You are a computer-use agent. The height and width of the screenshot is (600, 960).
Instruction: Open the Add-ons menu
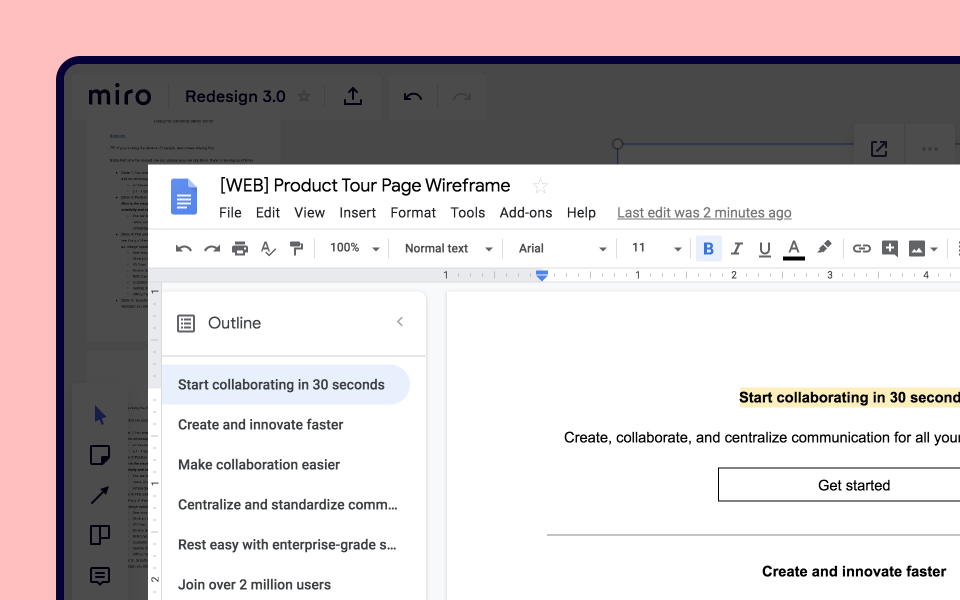click(x=526, y=212)
